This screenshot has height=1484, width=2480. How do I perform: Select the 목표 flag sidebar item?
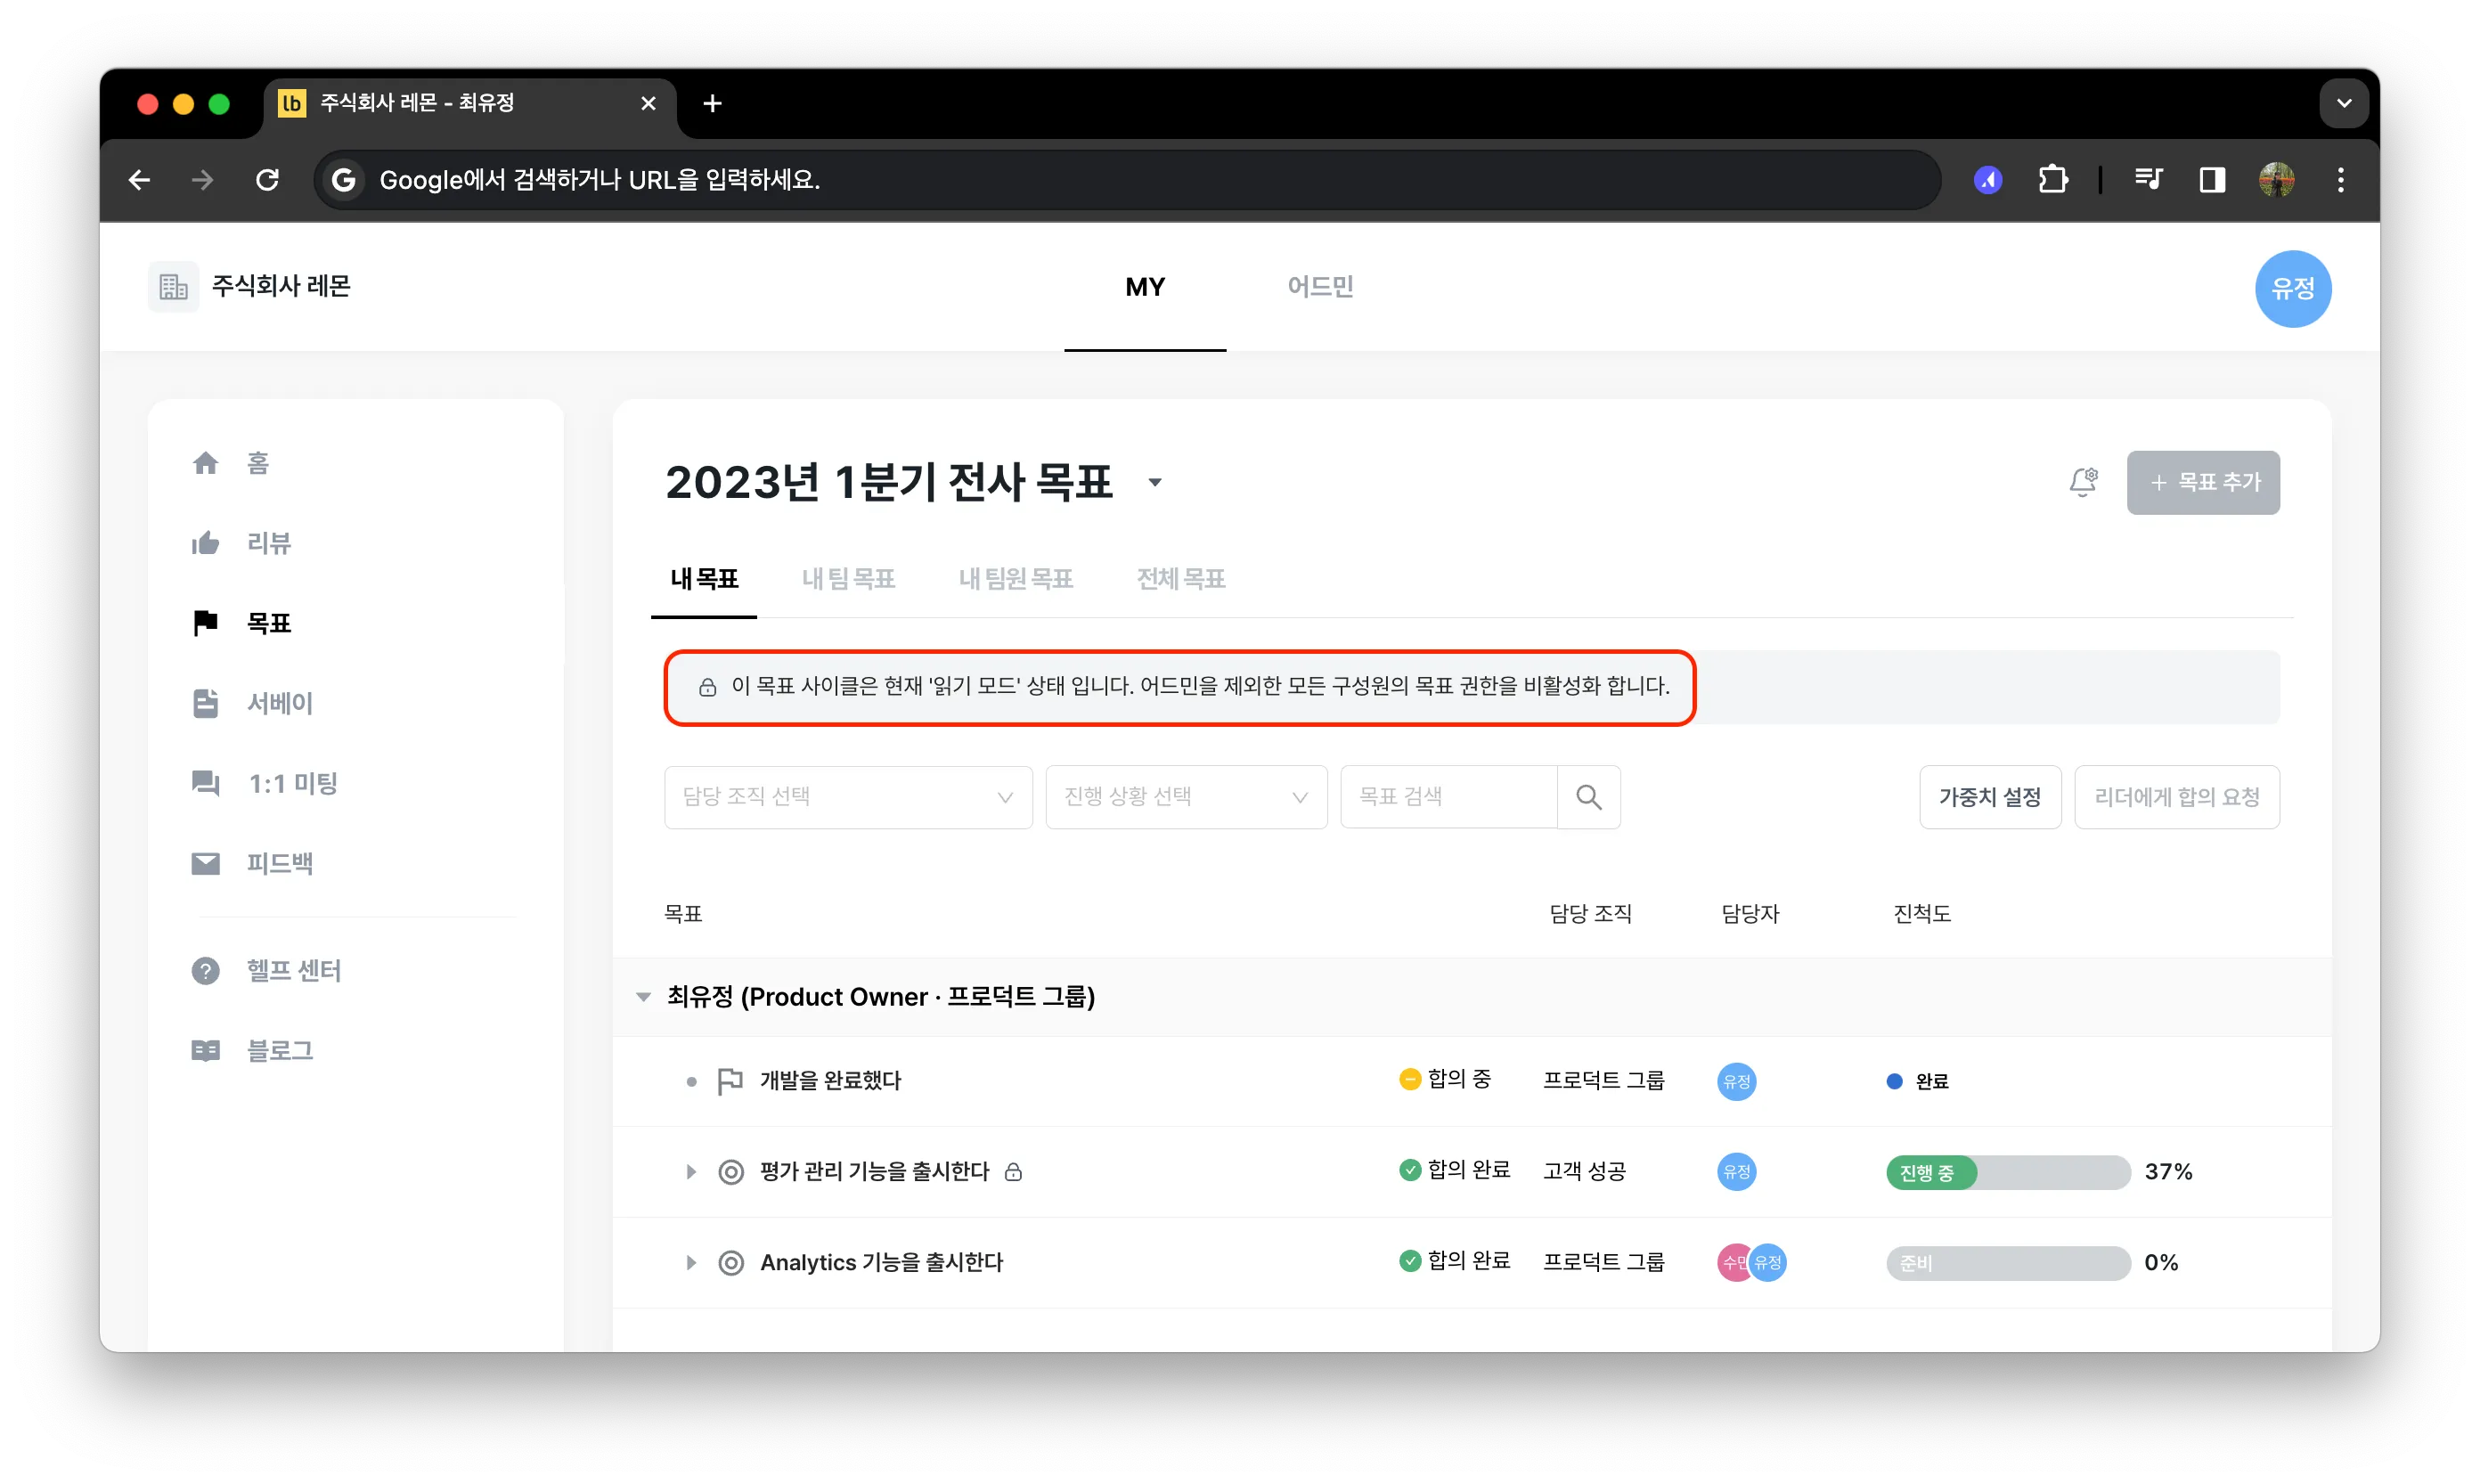click(x=241, y=623)
